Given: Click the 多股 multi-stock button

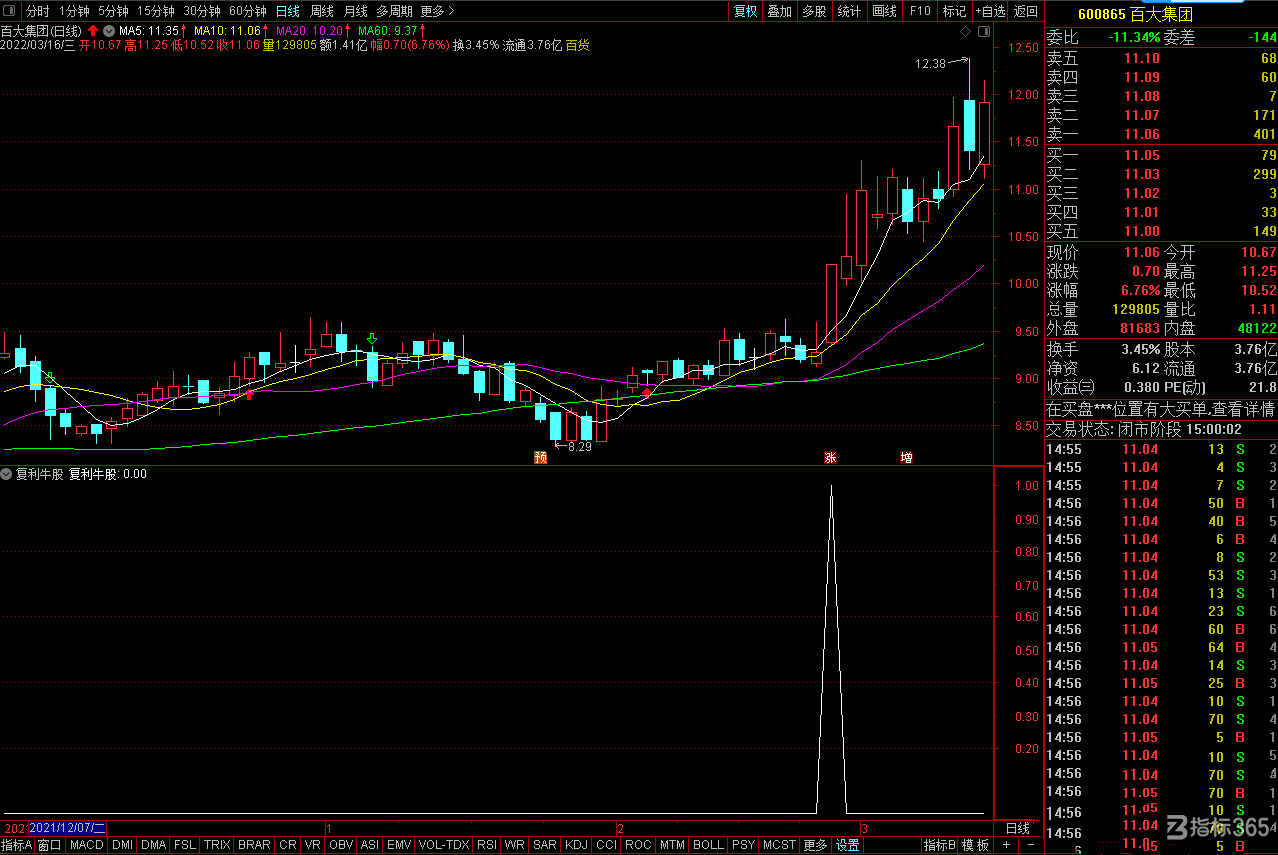Looking at the screenshot, I should click(814, 11).
